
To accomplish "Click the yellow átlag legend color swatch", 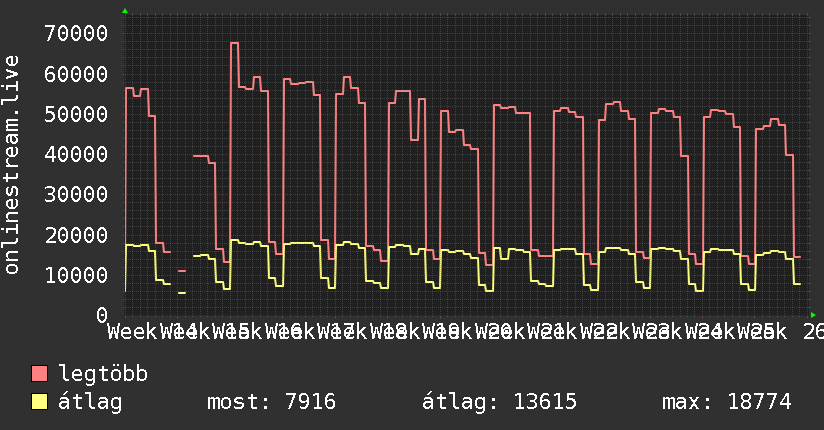I will 39,402.
